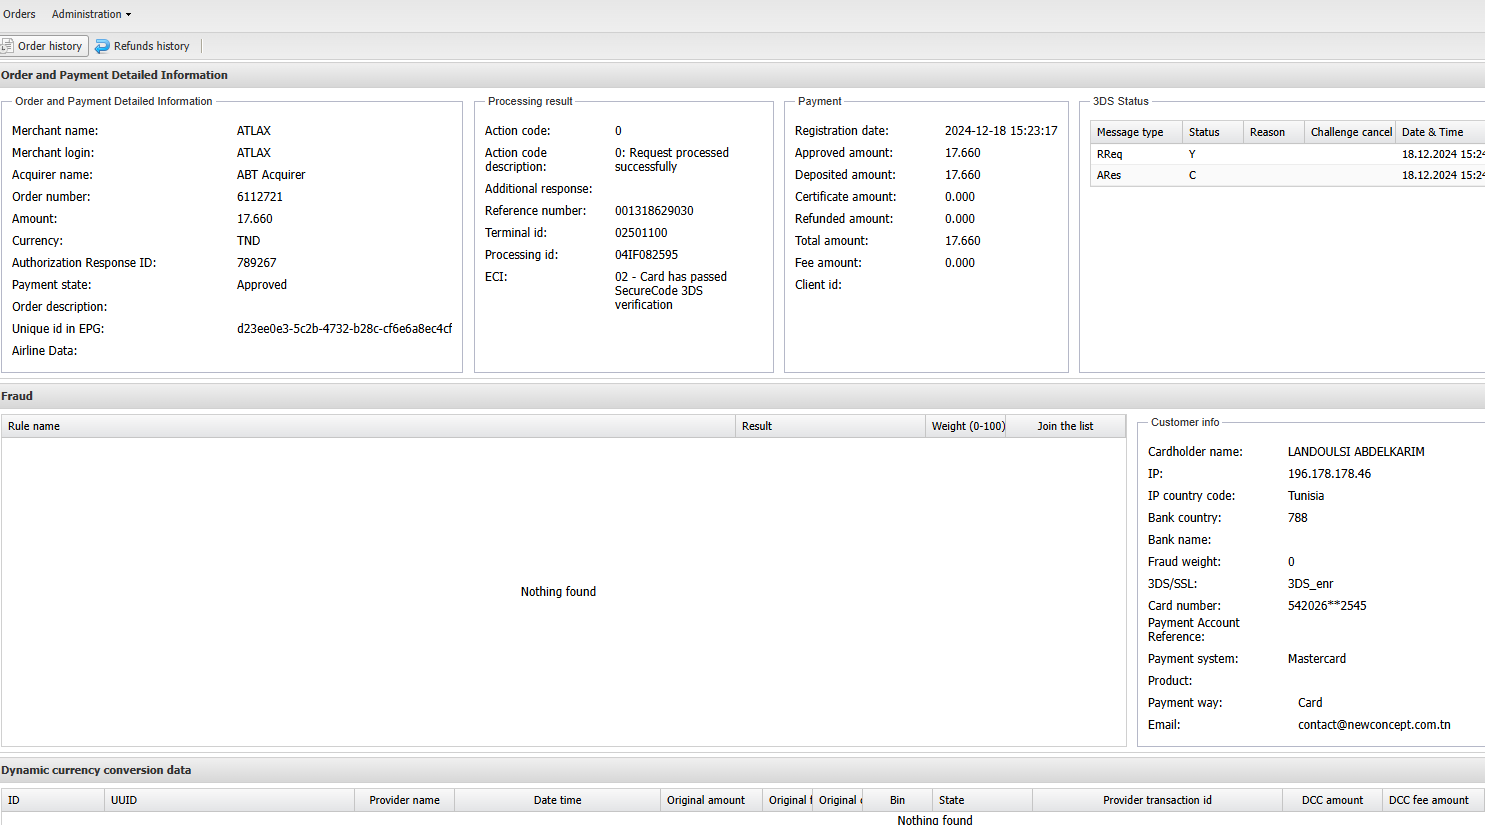Click the Order history document icon
Screen dimensions: 1485x825
tap(7, 46)
